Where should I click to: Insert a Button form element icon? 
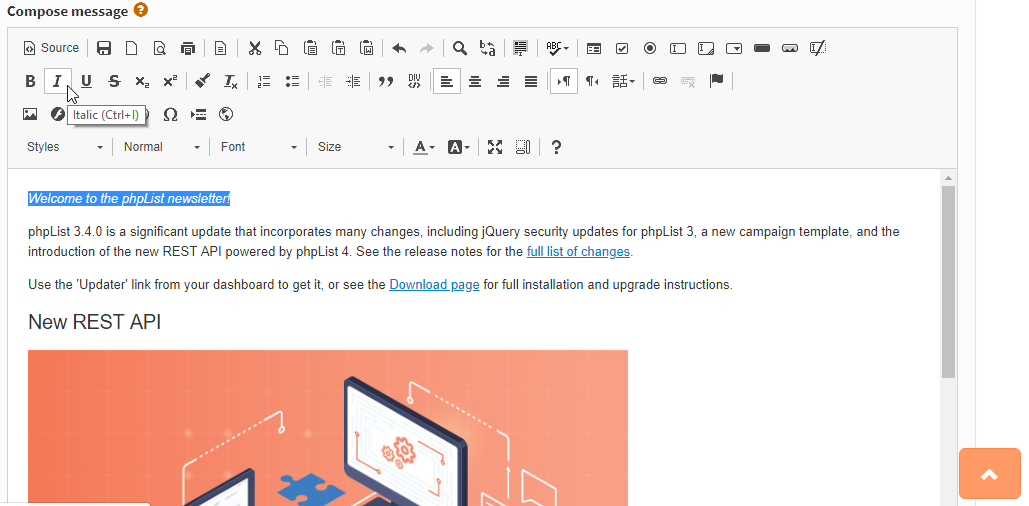click(762, 48)
